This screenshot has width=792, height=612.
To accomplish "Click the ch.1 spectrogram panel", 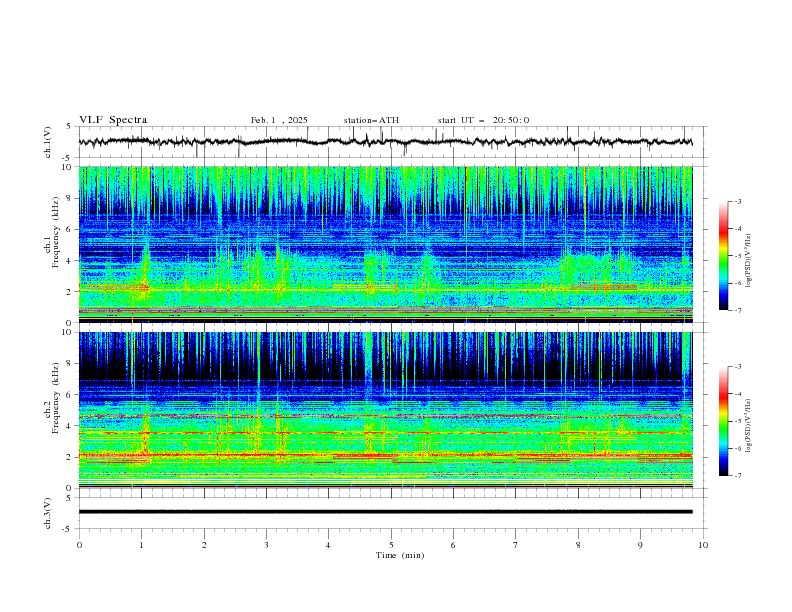I will click(x=385, y=244).
